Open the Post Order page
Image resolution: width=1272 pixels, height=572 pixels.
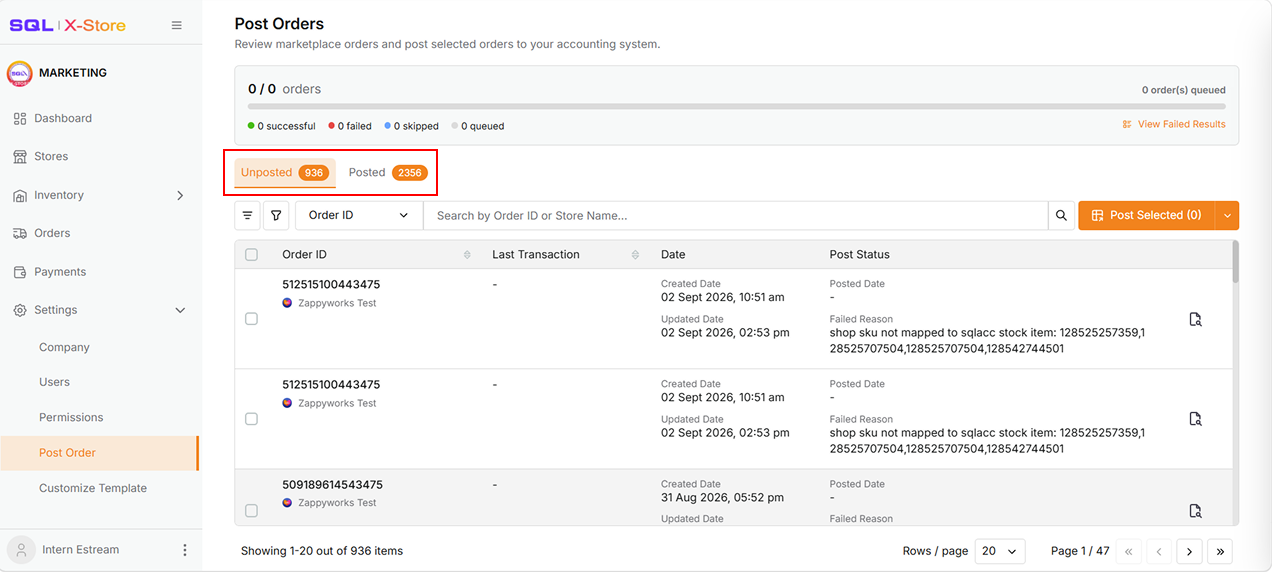point(100,453)
